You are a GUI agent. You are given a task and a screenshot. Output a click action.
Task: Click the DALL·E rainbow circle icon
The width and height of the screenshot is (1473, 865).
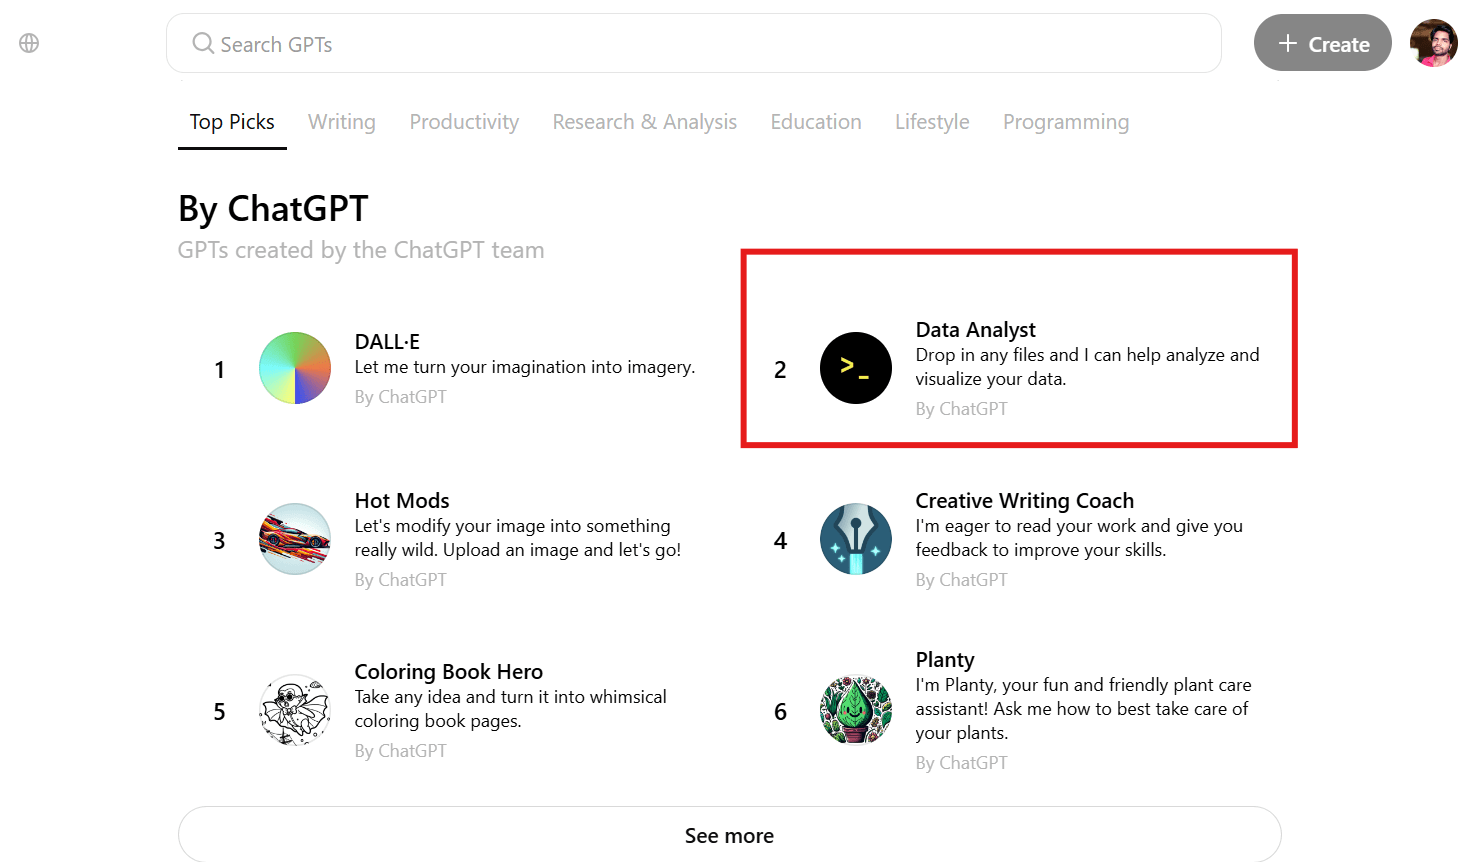click(295, 368)
